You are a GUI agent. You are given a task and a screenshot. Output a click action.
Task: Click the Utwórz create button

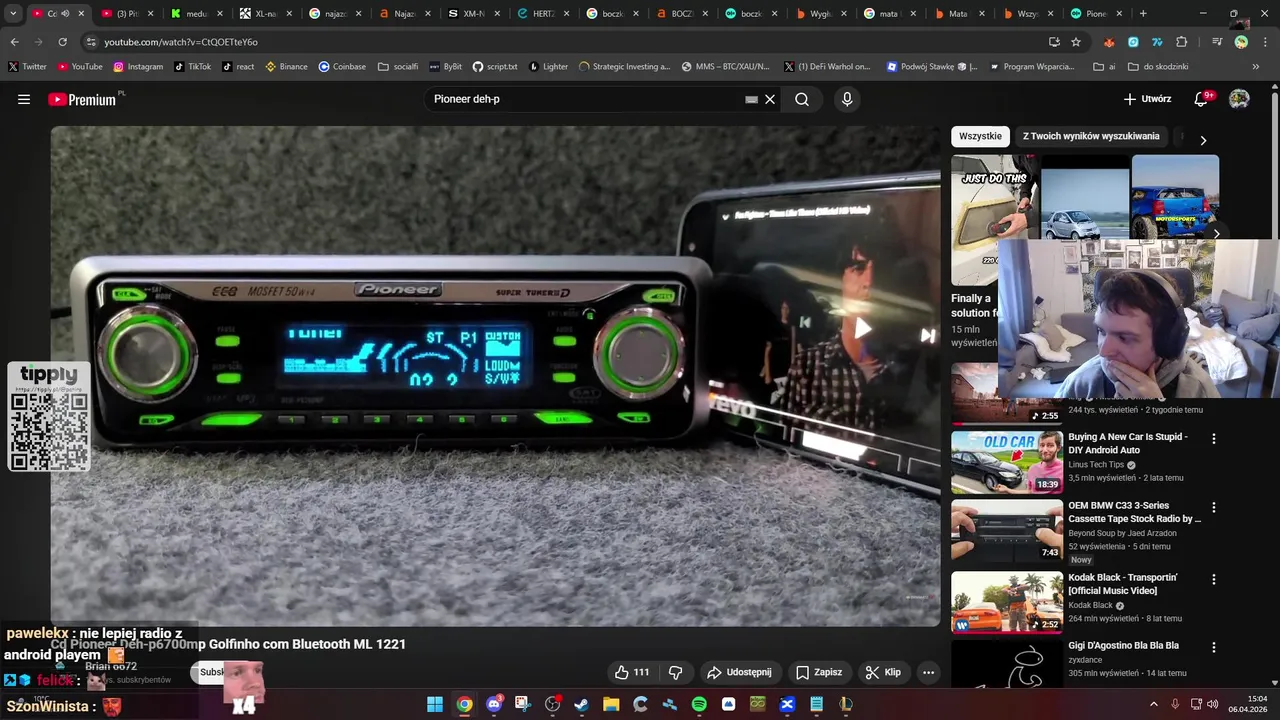tap(1147, 99)
